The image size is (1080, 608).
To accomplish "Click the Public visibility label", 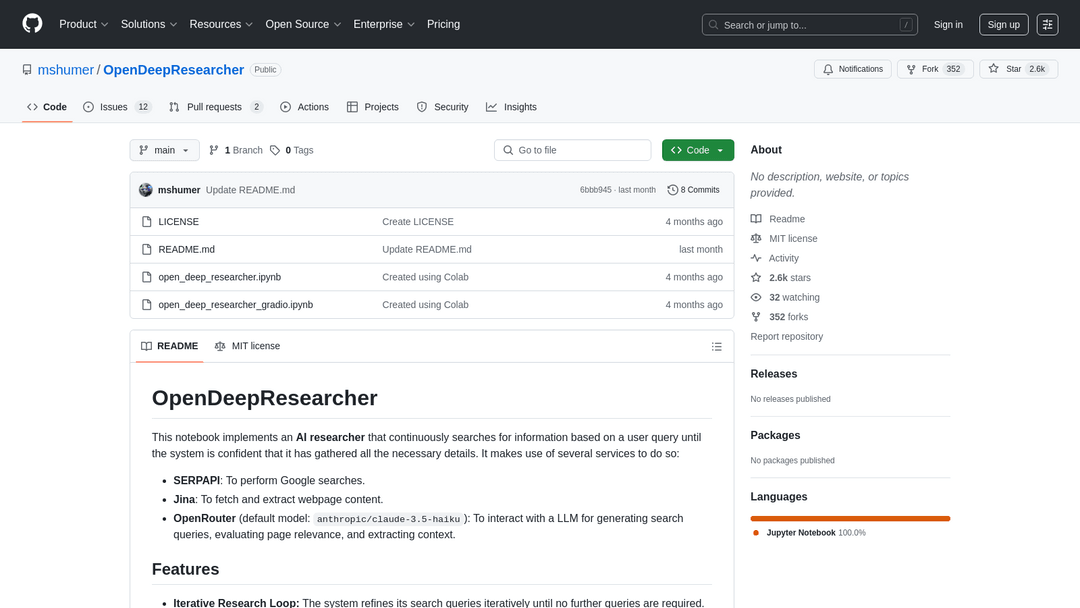I will [265, 70].
